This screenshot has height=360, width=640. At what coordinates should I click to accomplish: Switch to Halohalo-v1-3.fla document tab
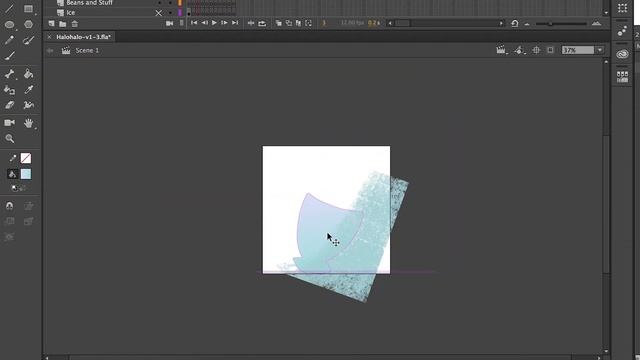(x=83, y=37)
